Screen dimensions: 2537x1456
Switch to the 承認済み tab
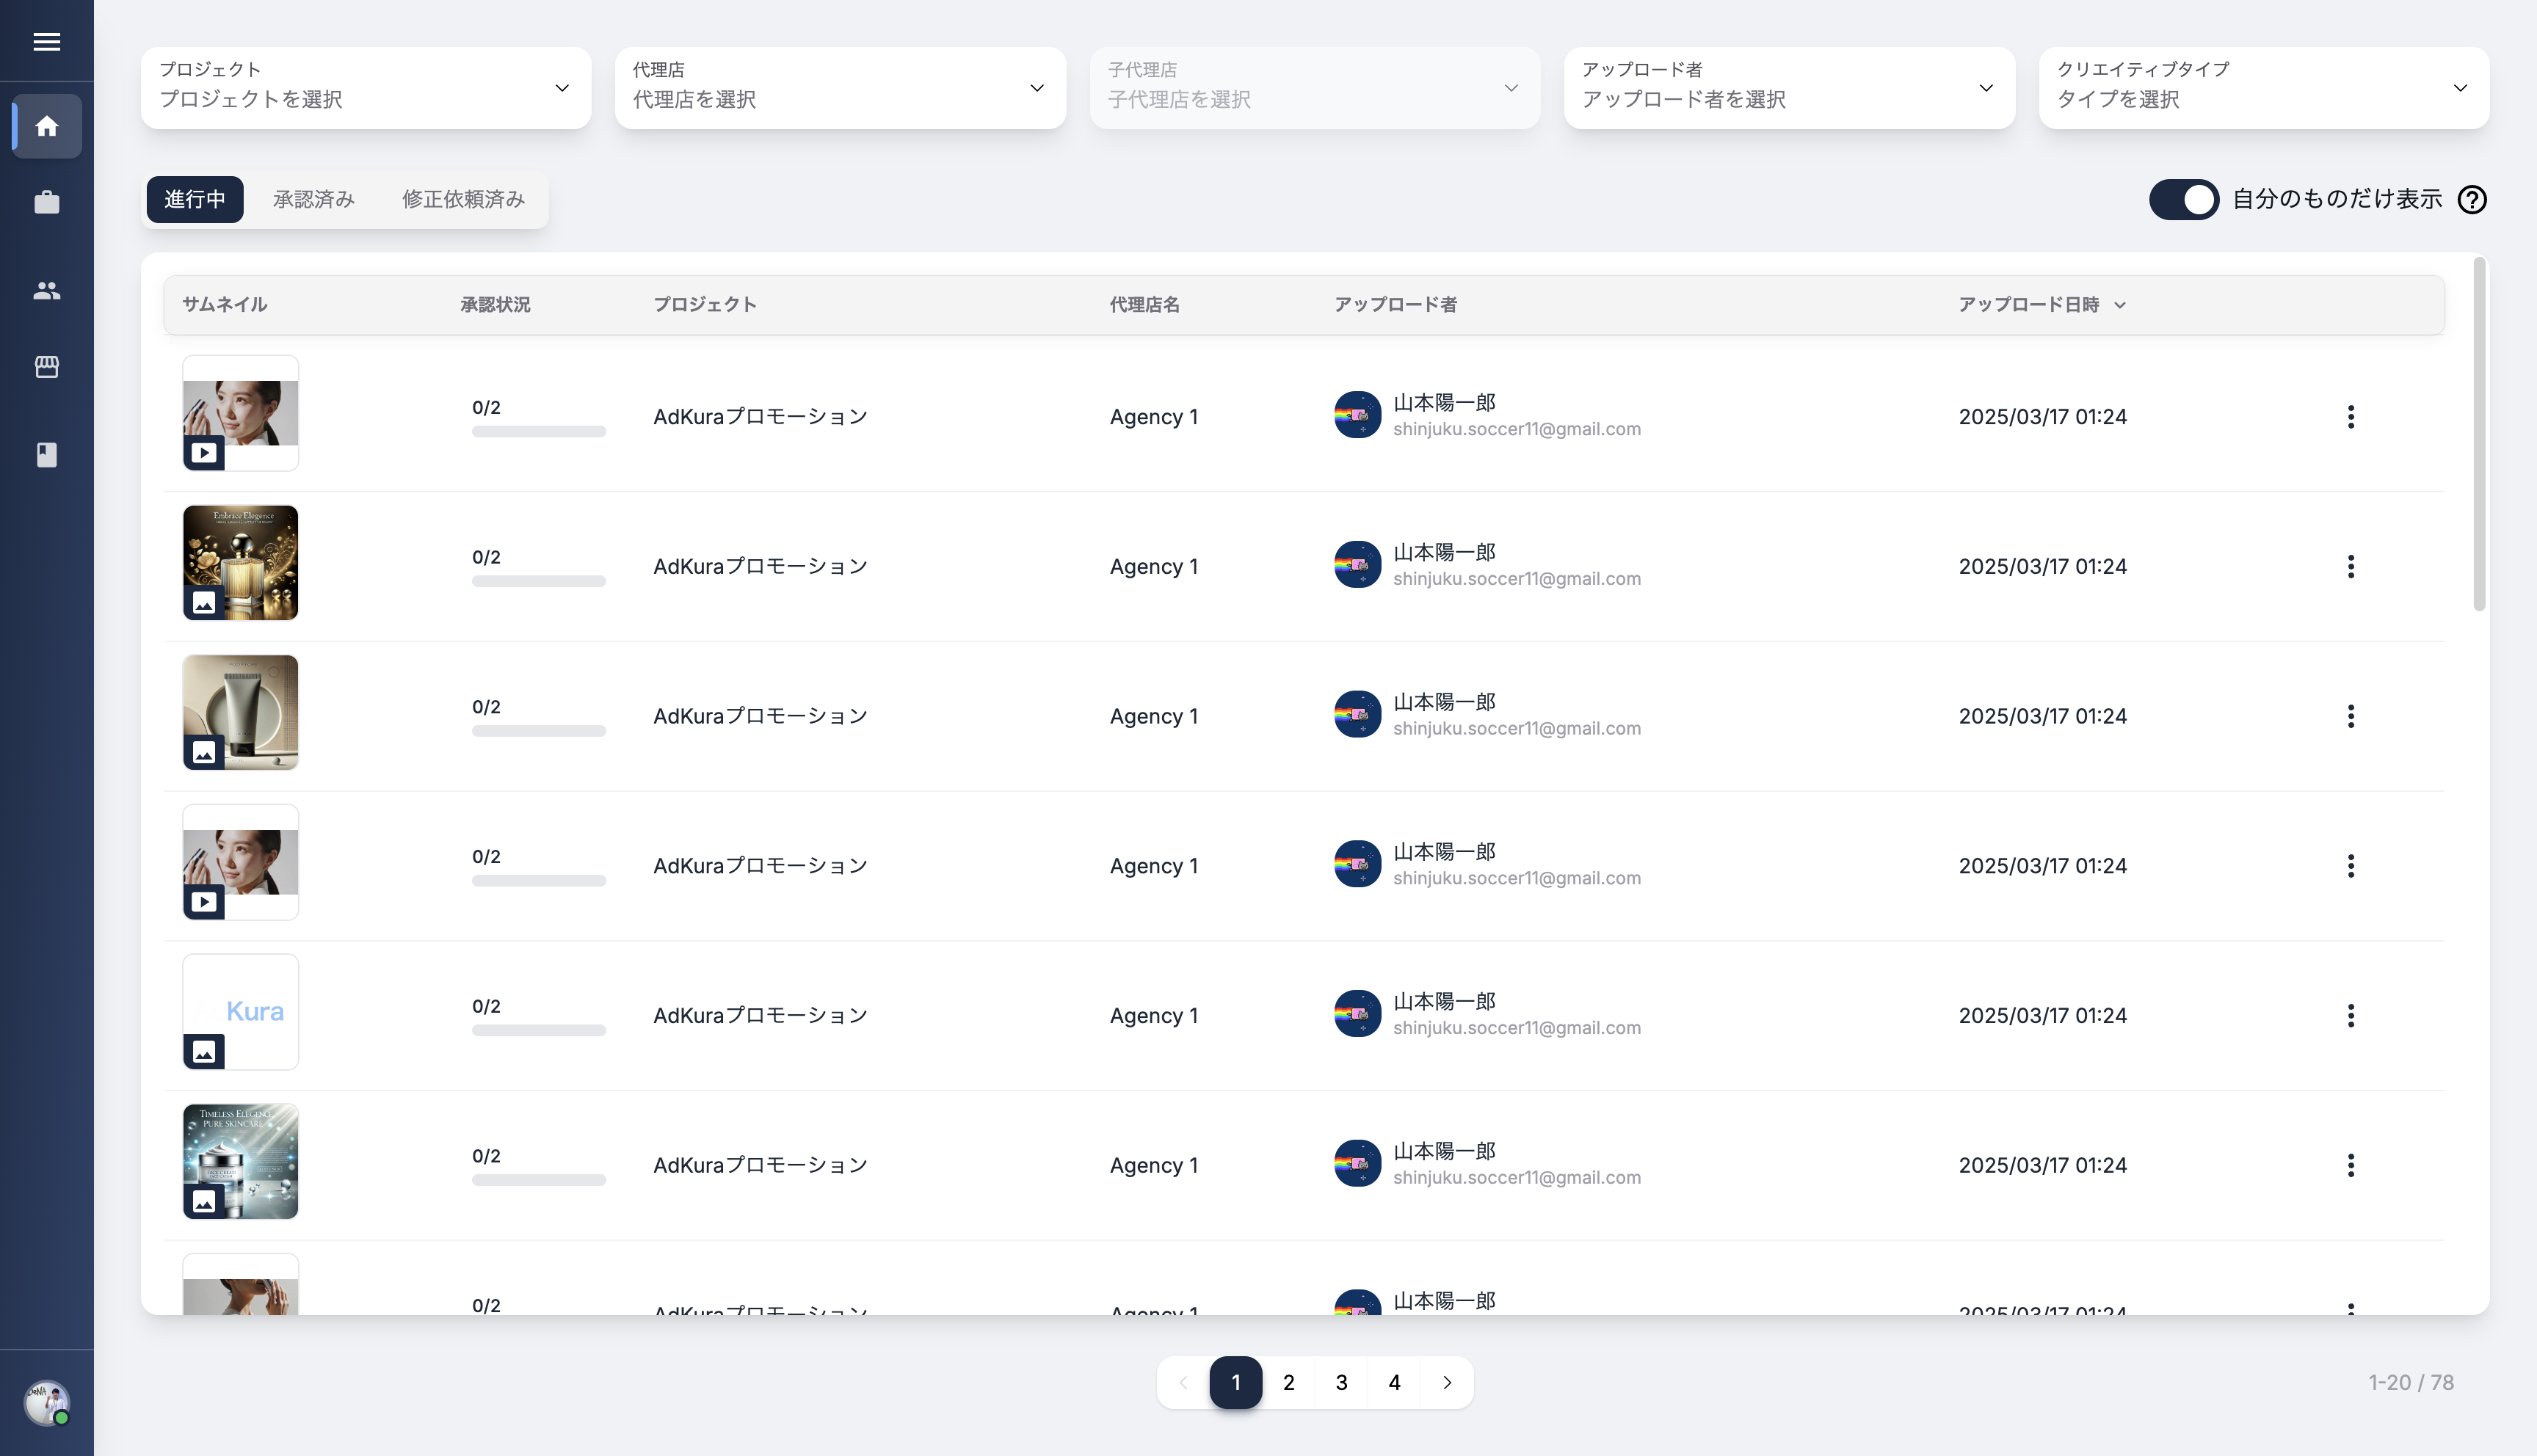[x=313, y=200]
